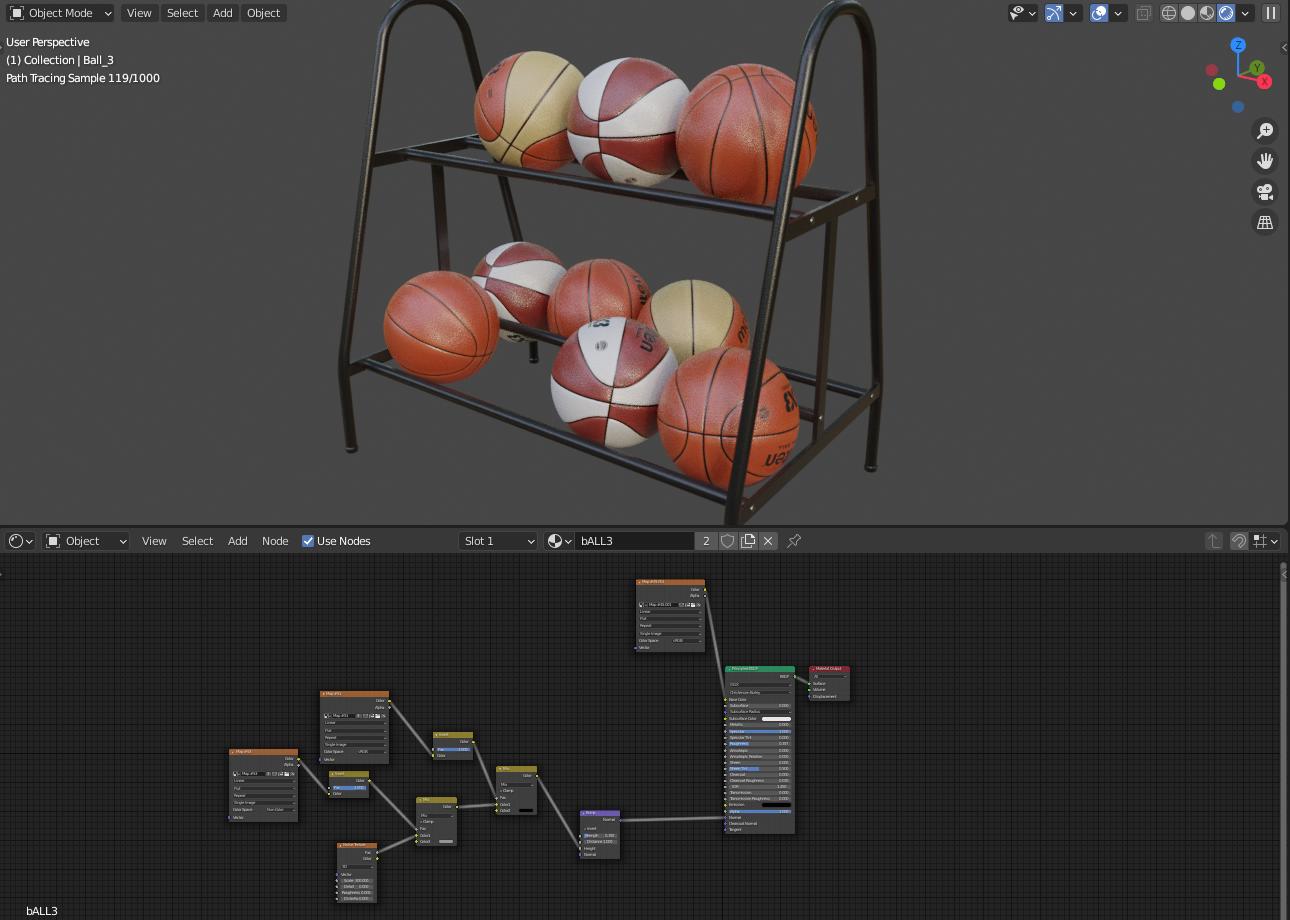1290x920 pixels.
Task: Toggle X-ray display in viewport header
Action: coord(1143,13)
